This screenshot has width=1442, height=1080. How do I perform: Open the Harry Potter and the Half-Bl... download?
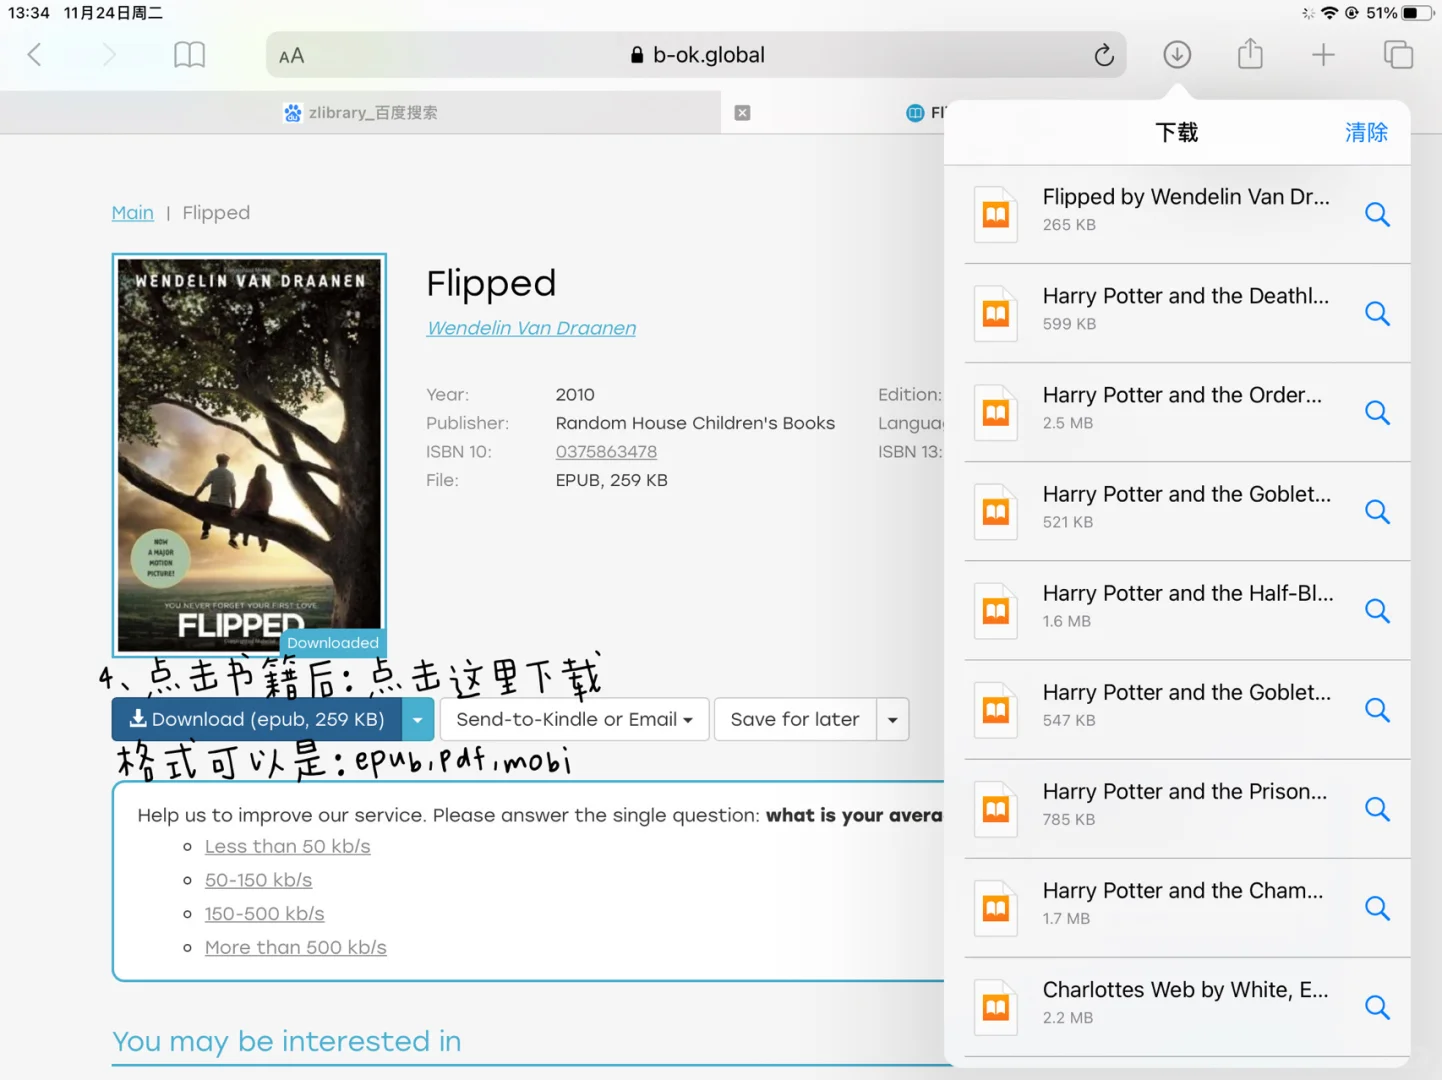(x=1187, y=610)
